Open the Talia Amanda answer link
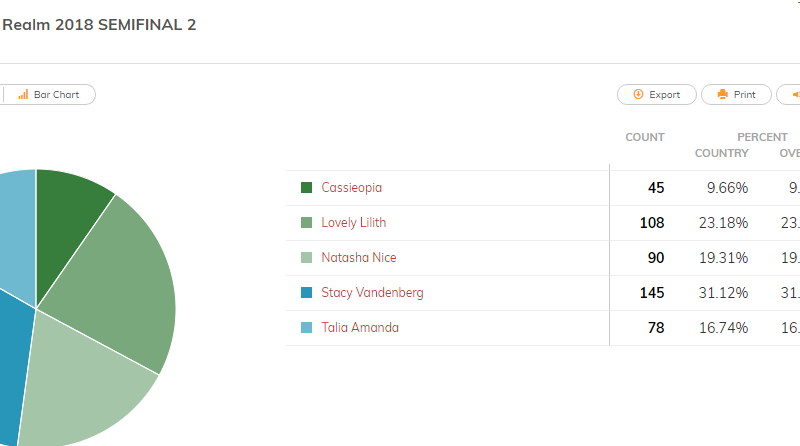Viewport: 800px width, 446px height. pyautogui.click(x=360, y=327)
